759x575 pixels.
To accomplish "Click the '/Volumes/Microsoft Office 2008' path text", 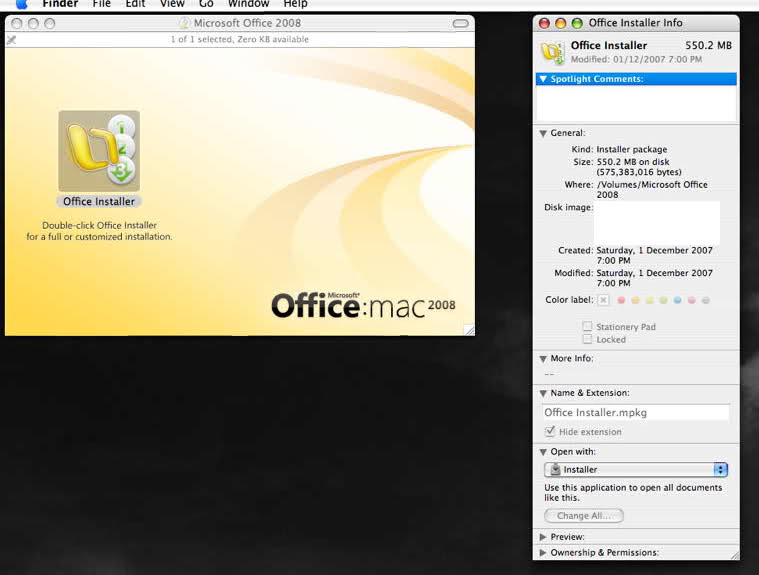I will 652,190.
